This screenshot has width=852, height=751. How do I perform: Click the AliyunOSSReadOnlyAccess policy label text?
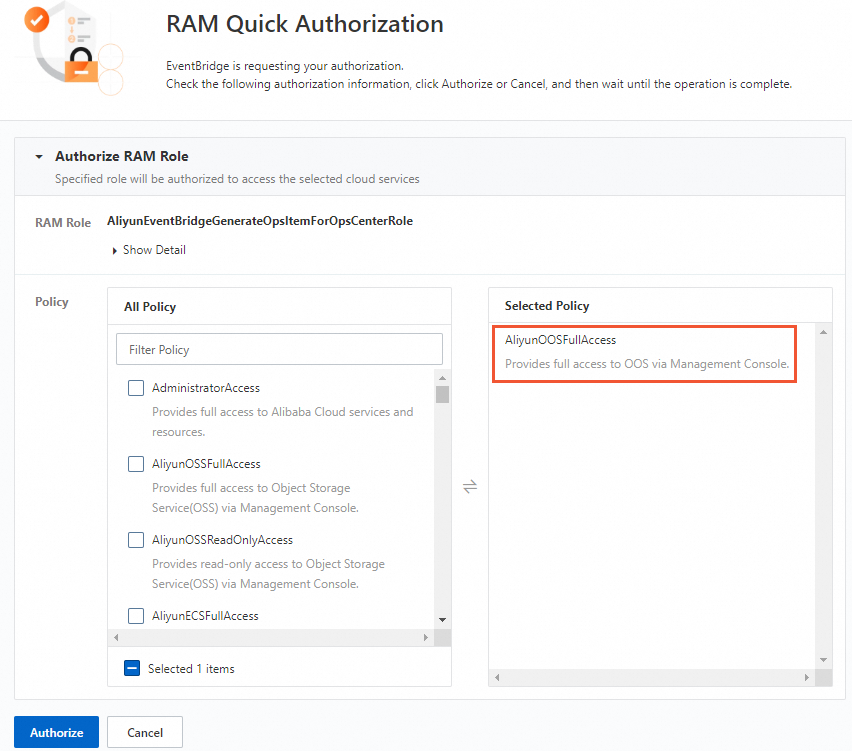pyautogui.click(x=222, y=540)
